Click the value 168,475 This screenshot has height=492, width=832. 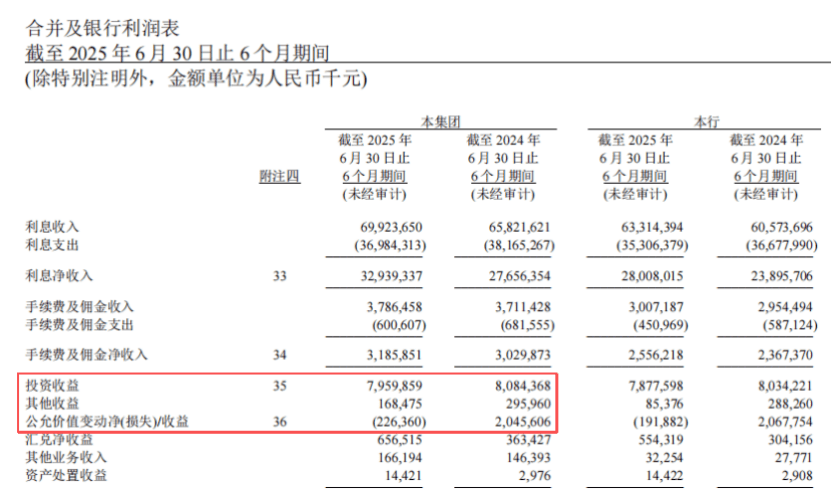(x=400, y=404)
